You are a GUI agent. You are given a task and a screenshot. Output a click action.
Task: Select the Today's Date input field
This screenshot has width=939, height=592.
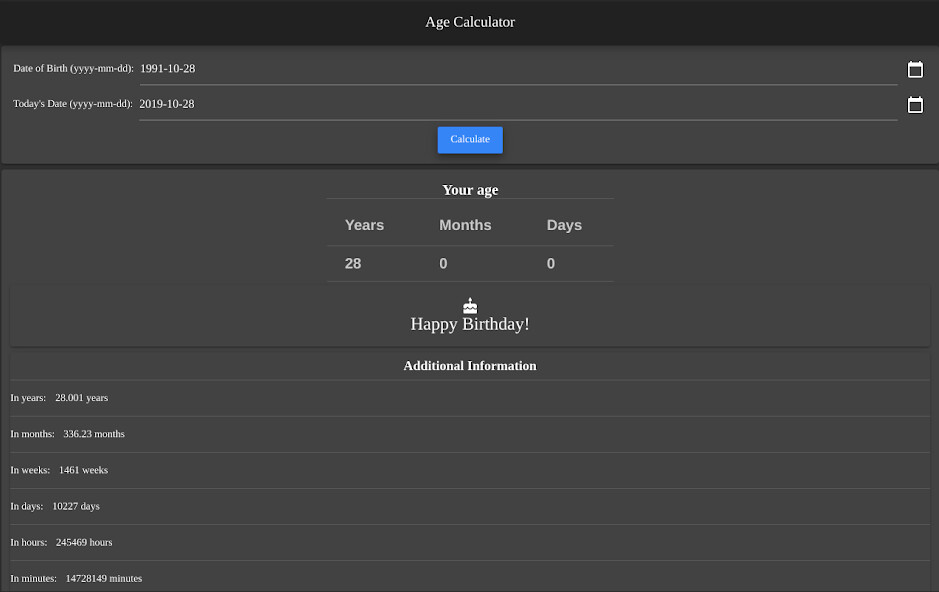pyautogui.click(x=400, y=103)
